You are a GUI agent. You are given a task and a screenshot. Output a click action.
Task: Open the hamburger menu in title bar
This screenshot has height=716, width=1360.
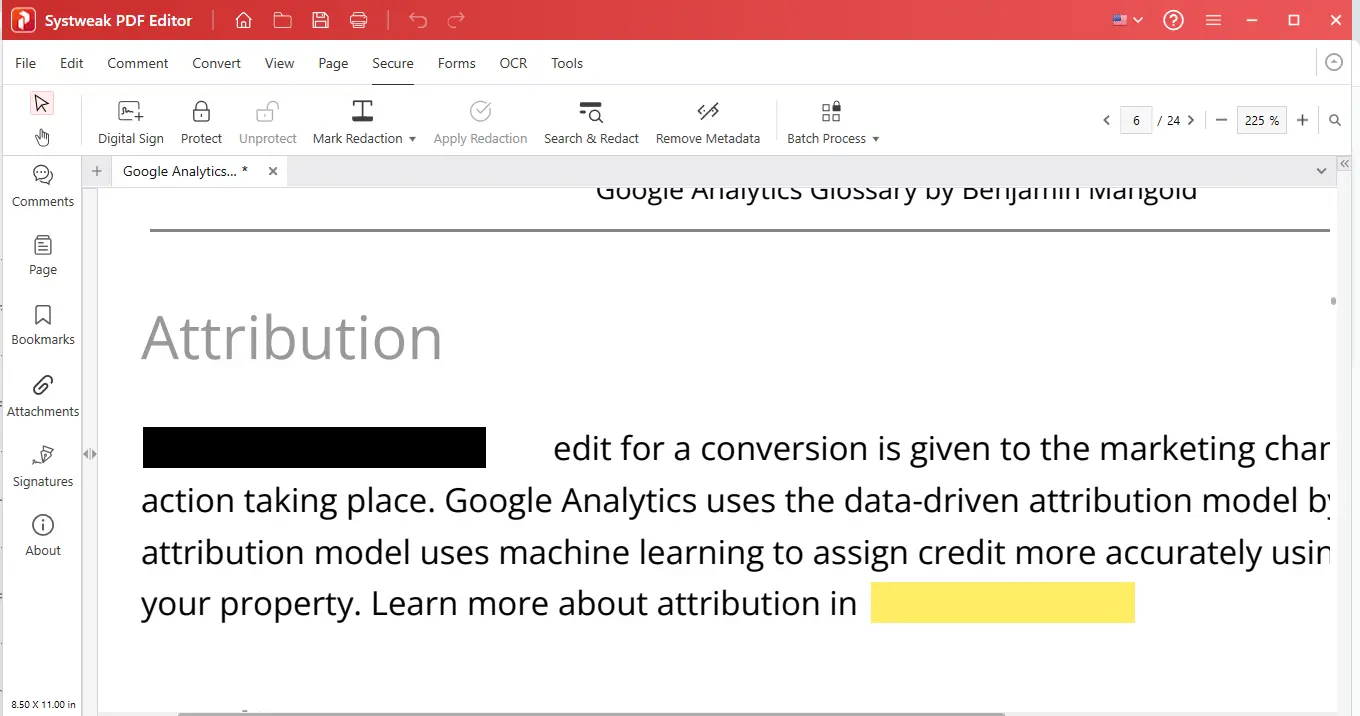tap(1213, 20)
